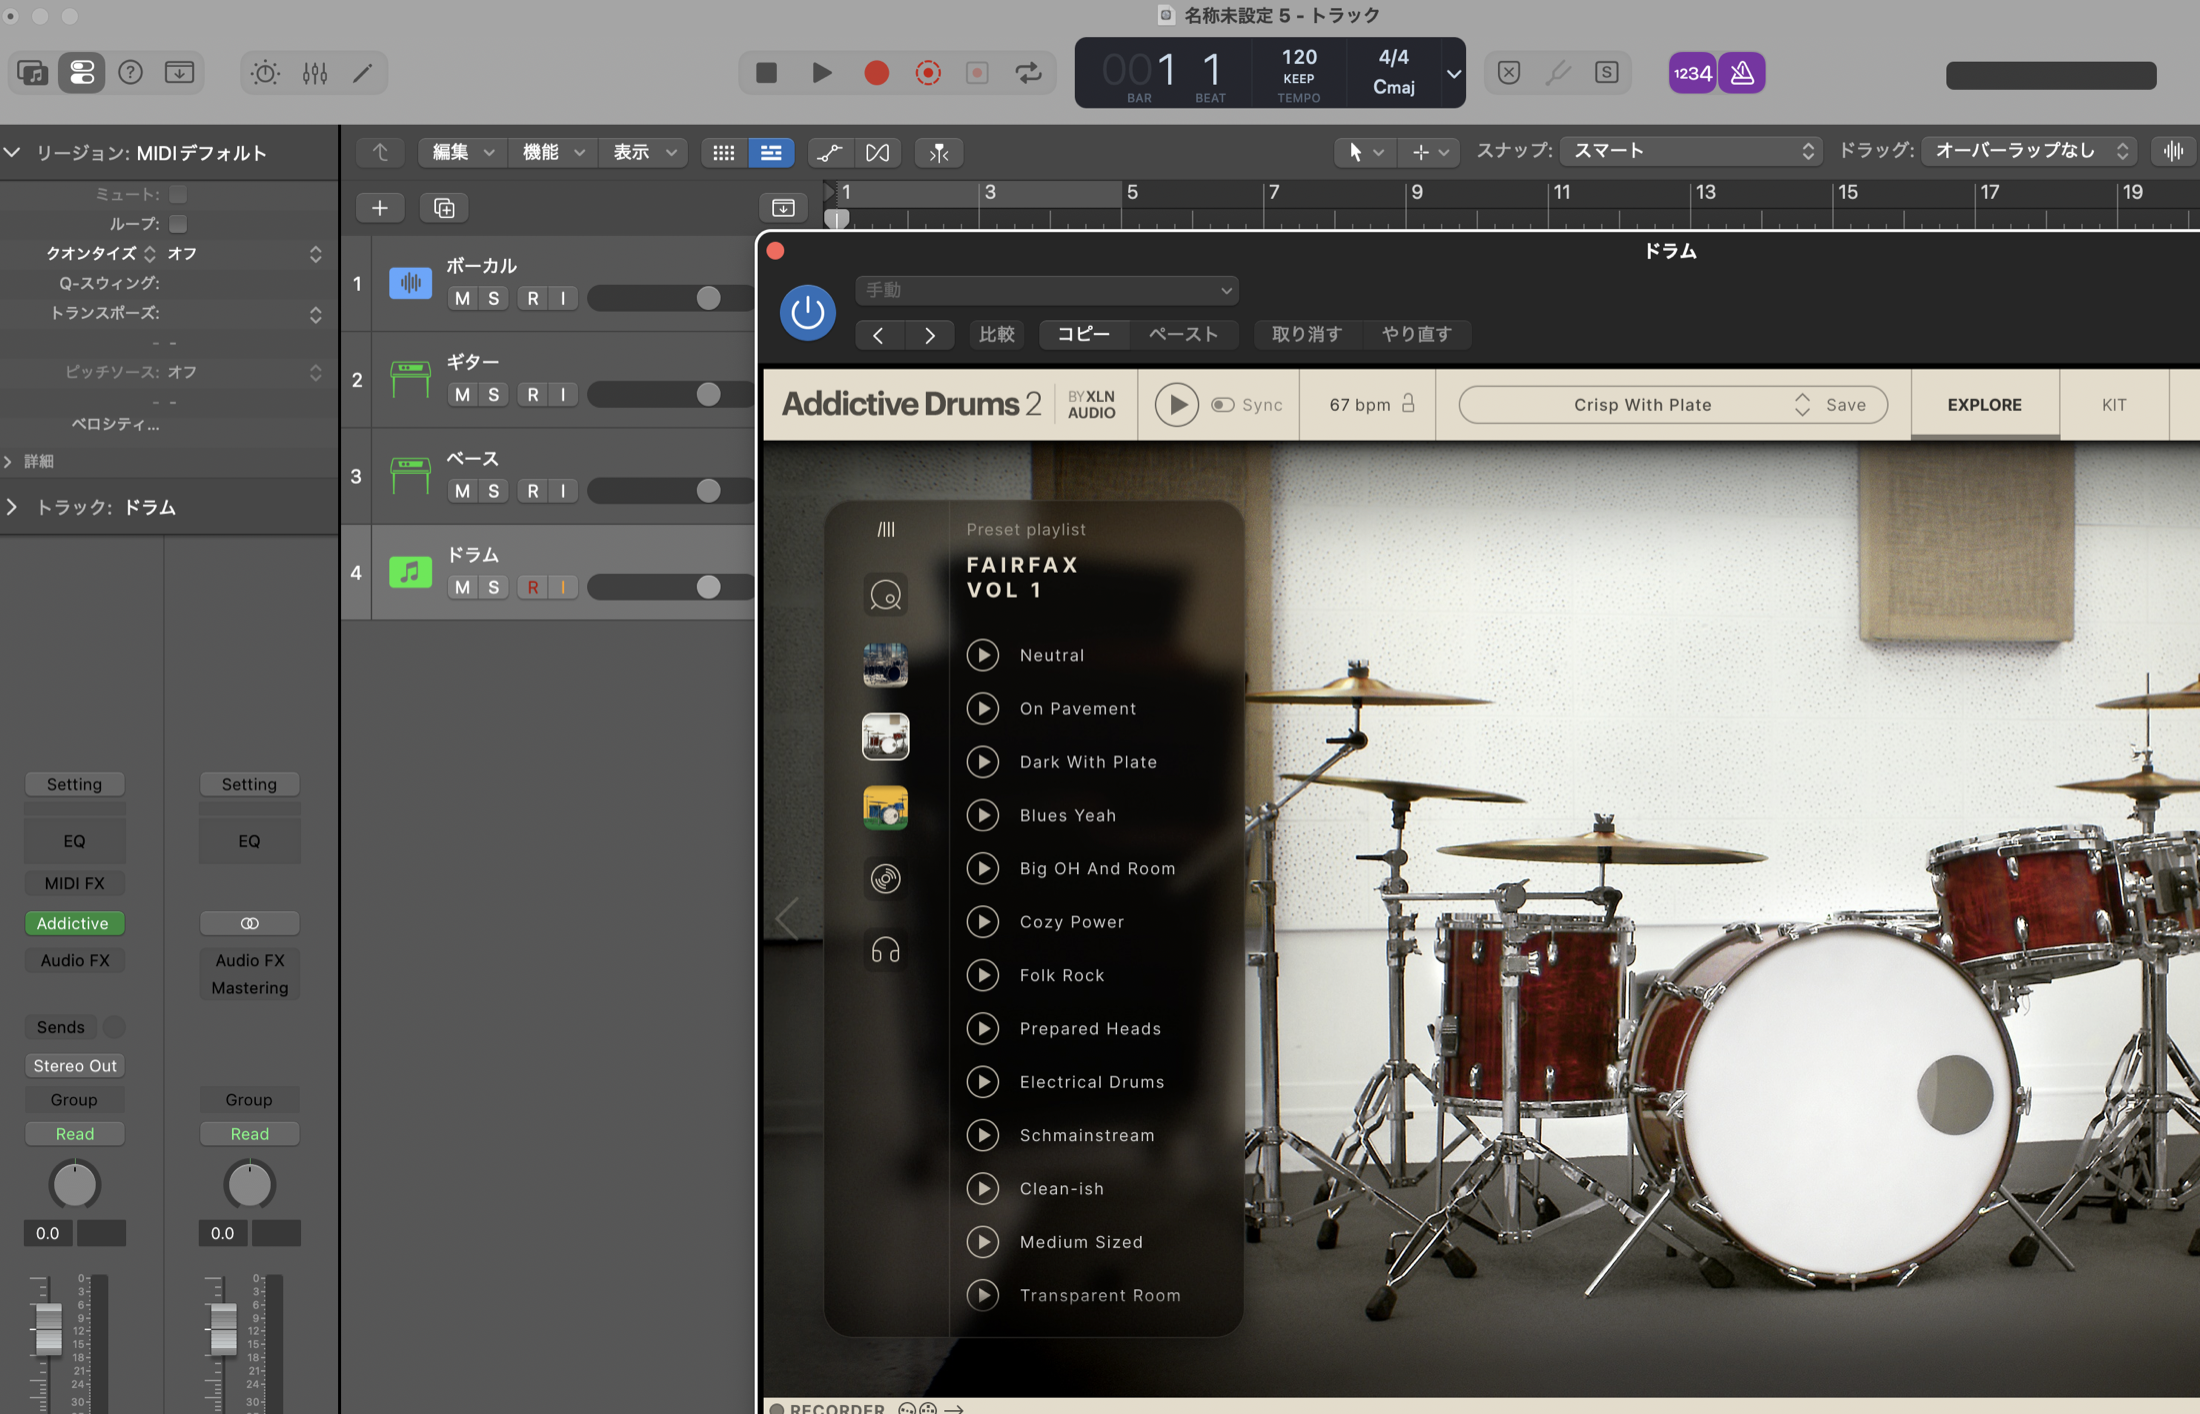The image size is (2200, 1414).
Task: Record-enable the ベース track
Action: [x=533, y=490]
